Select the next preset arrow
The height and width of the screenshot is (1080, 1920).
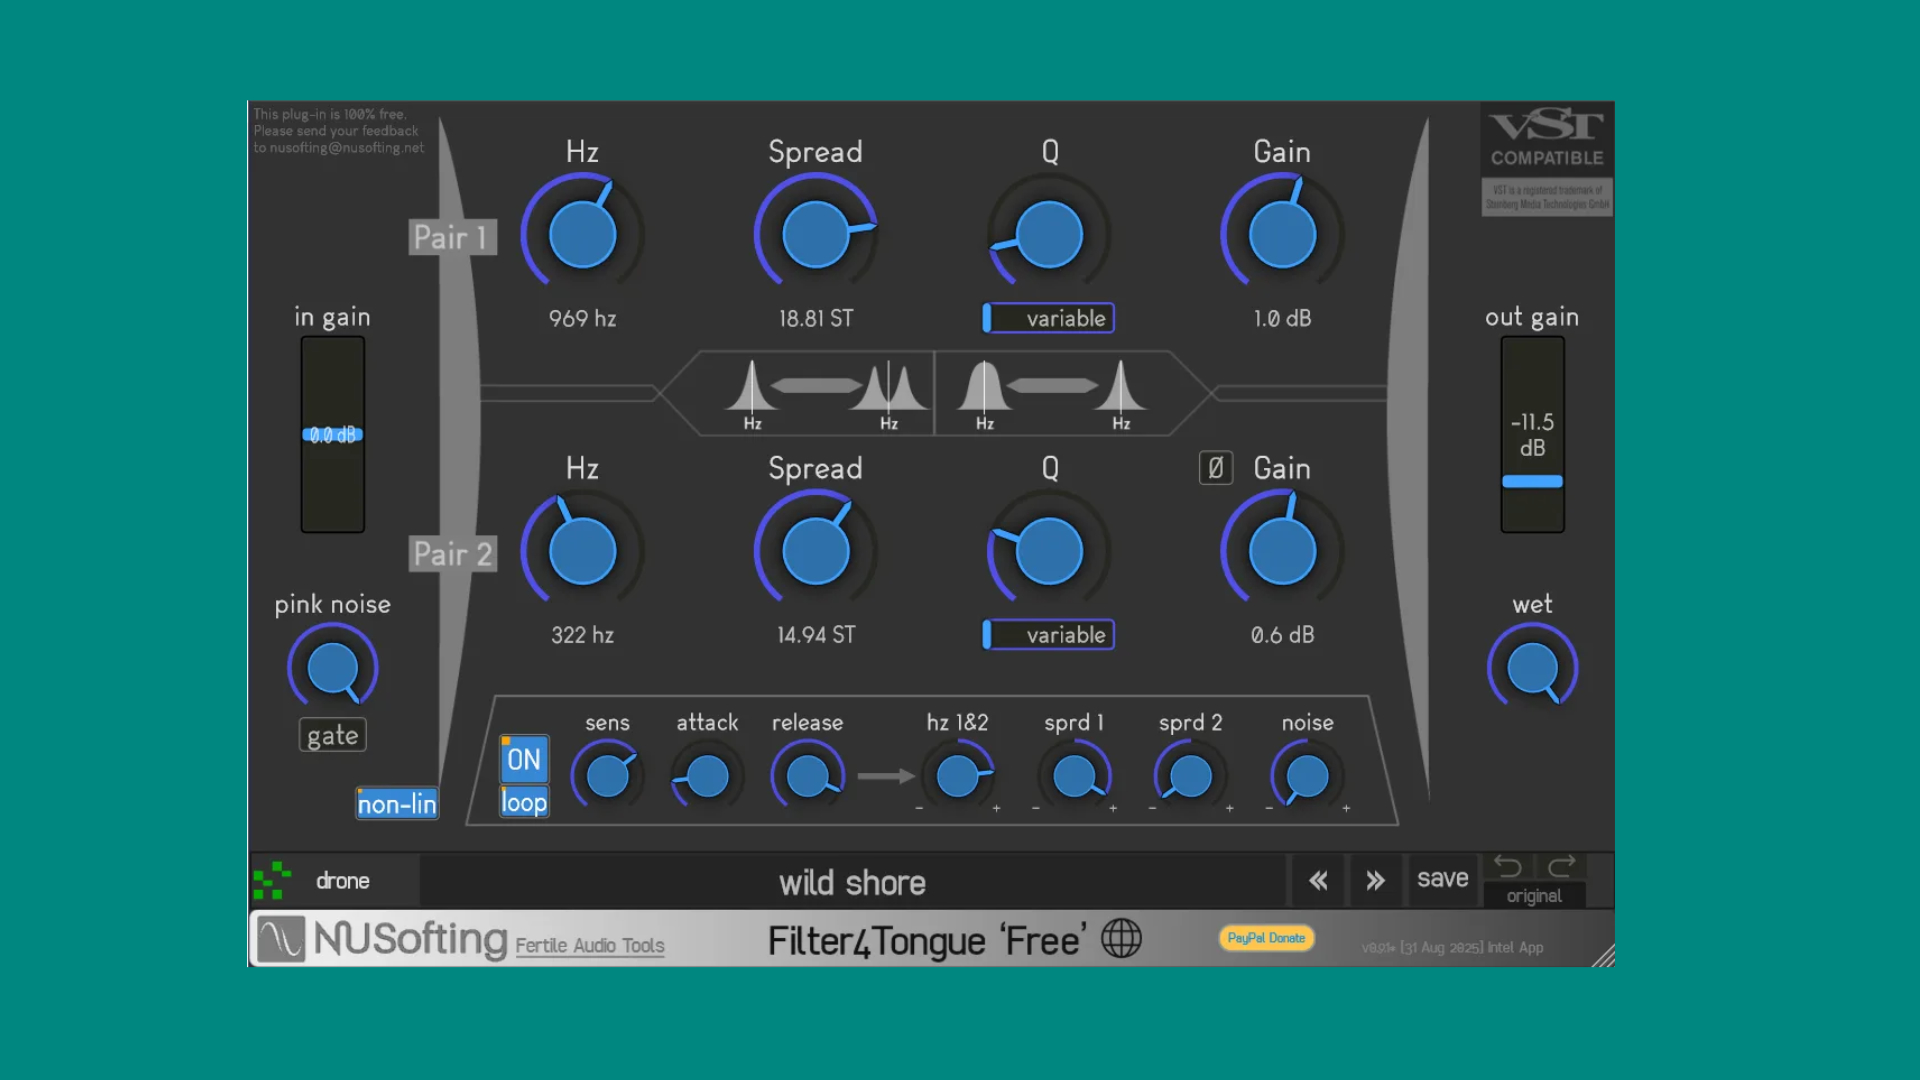click(1376, 881)
